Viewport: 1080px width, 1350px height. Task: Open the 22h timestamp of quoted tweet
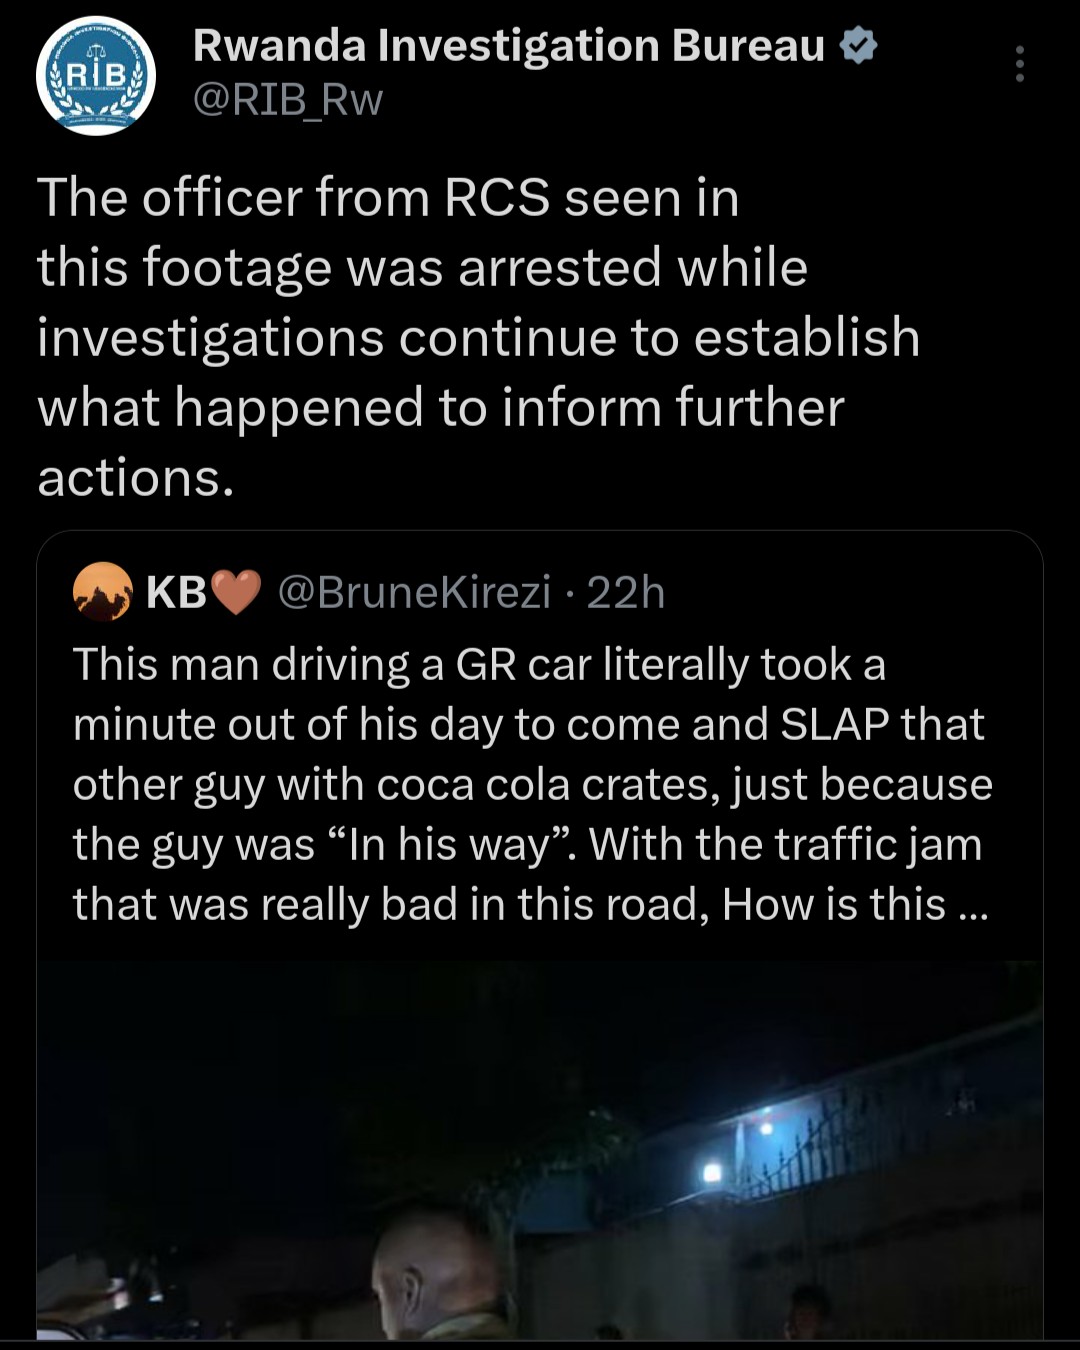point(625,592)
